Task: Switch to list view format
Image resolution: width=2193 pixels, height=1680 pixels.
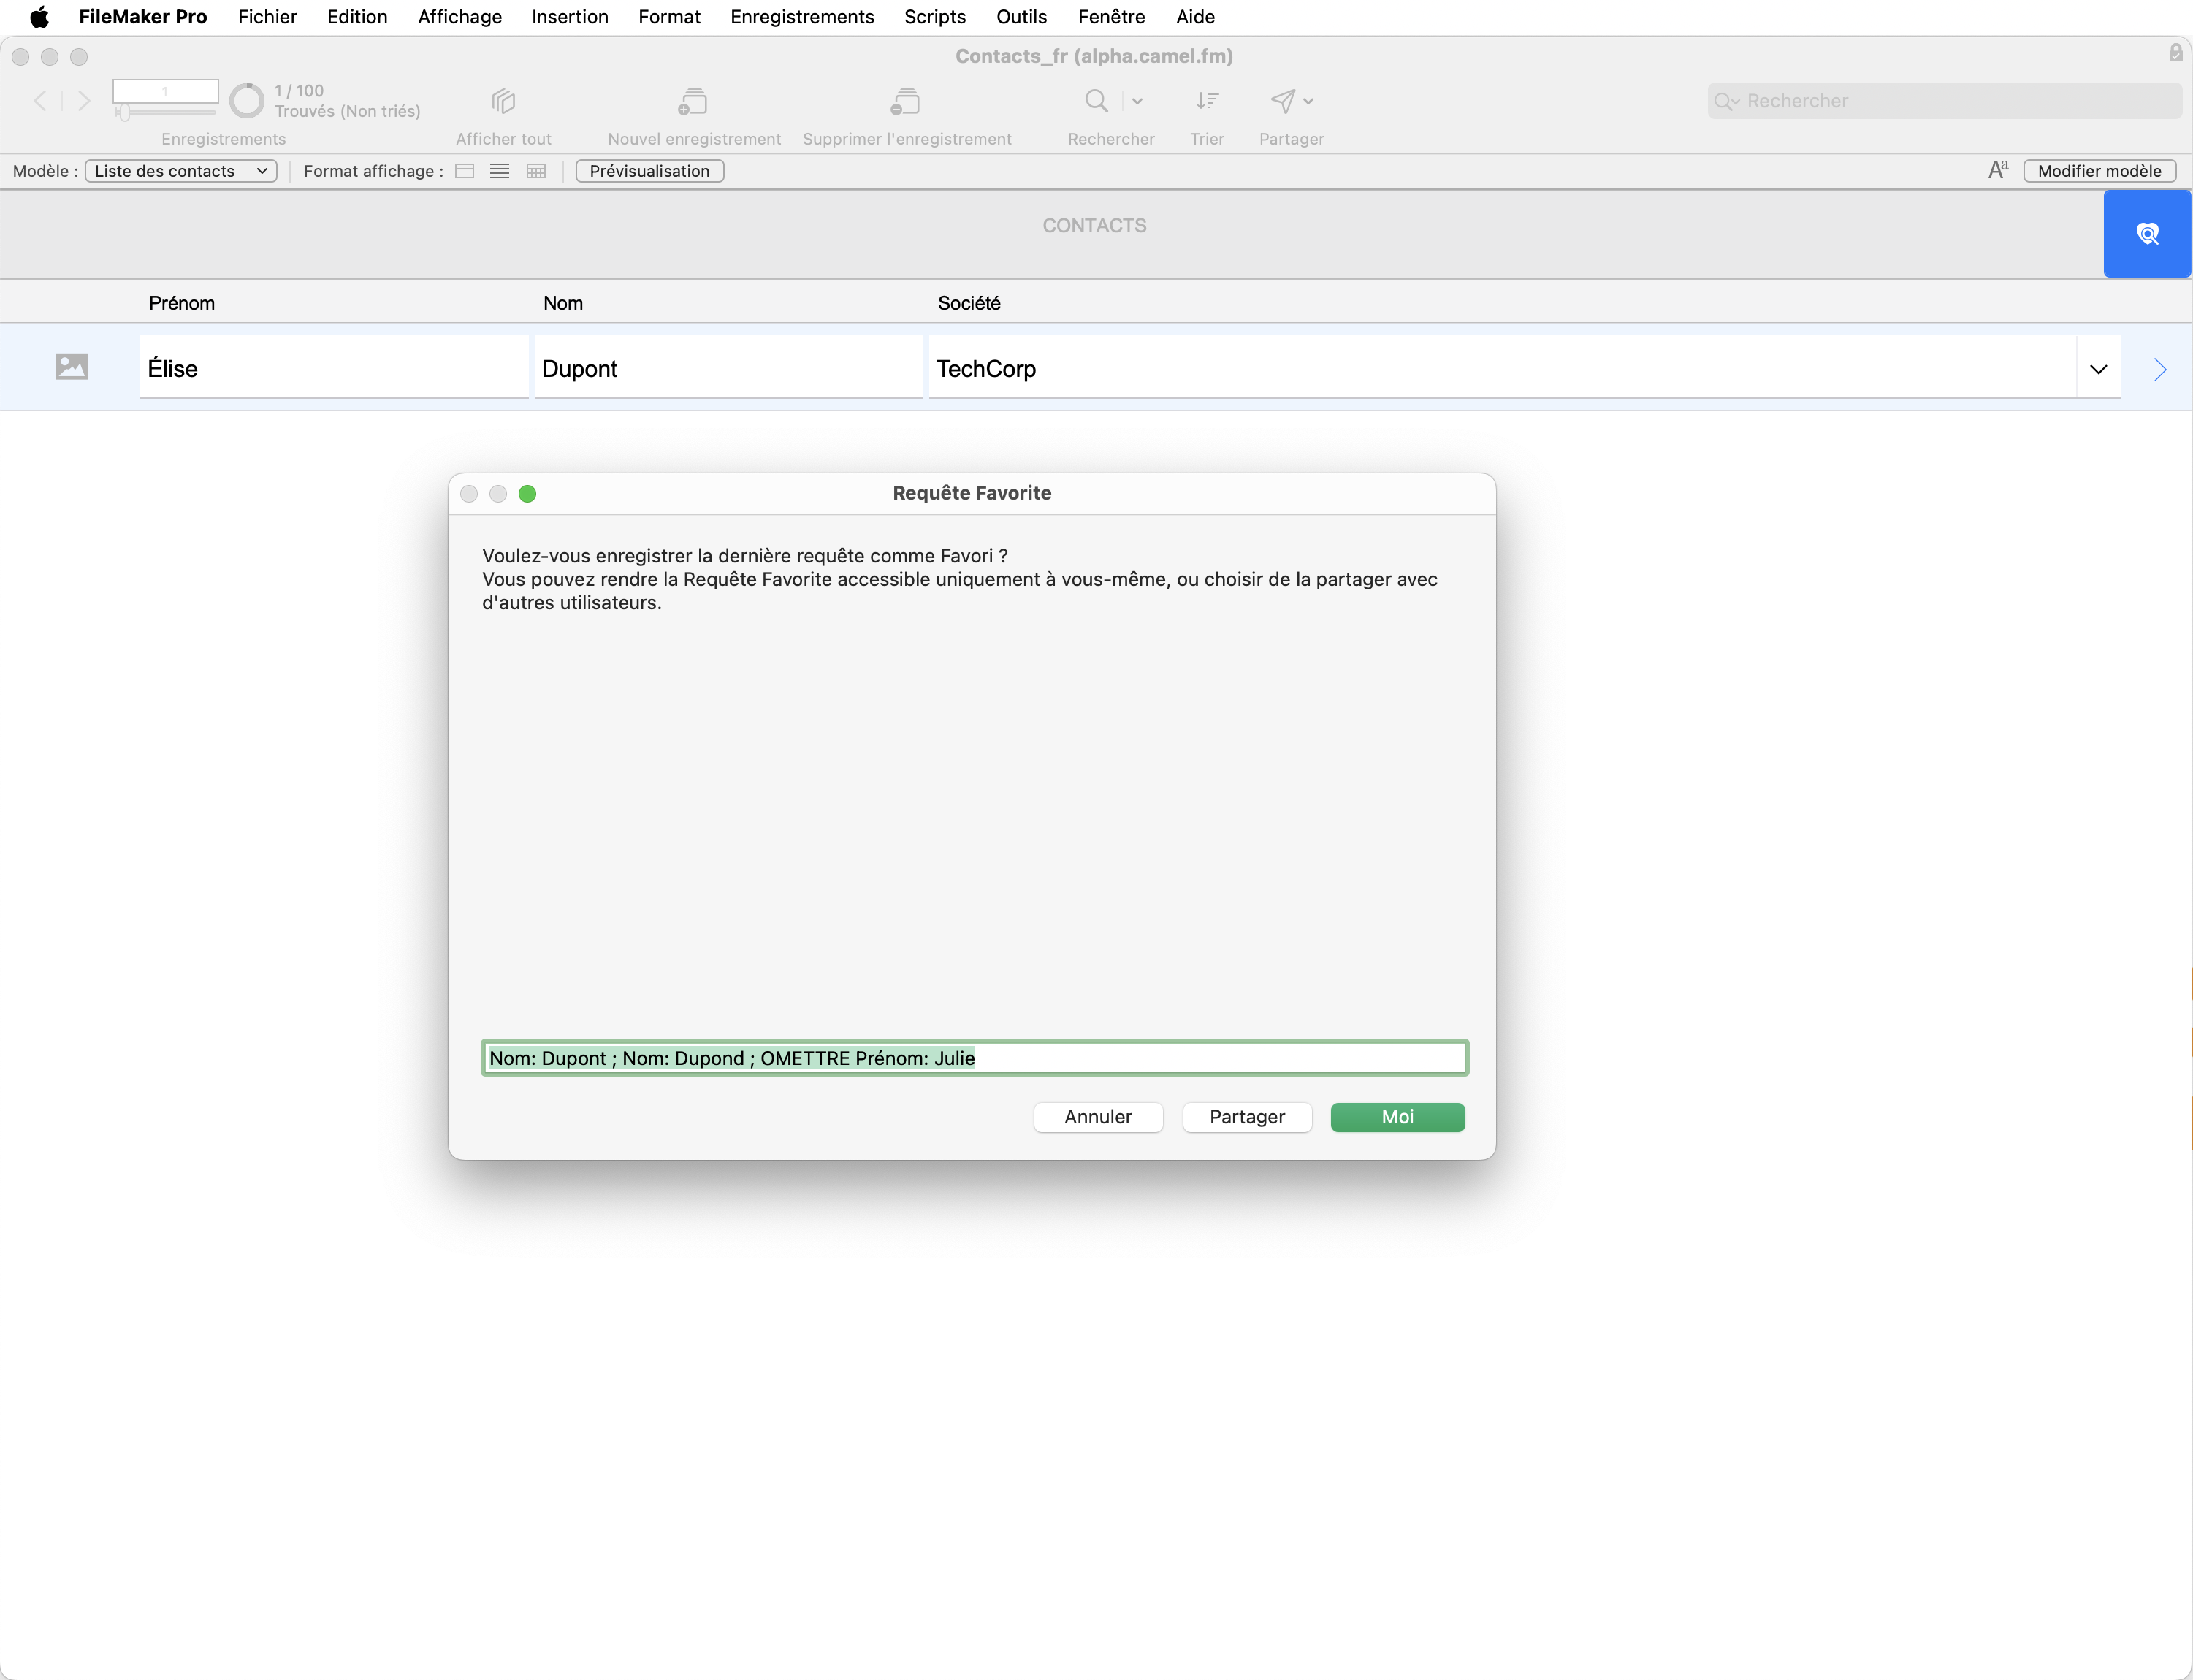Action: point(500,171)
